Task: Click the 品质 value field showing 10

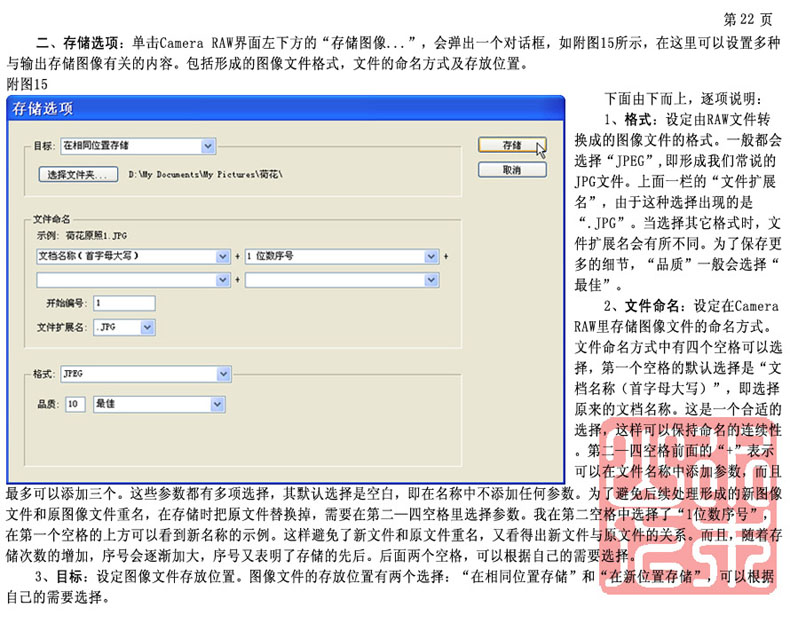Action: click(75, 404)
